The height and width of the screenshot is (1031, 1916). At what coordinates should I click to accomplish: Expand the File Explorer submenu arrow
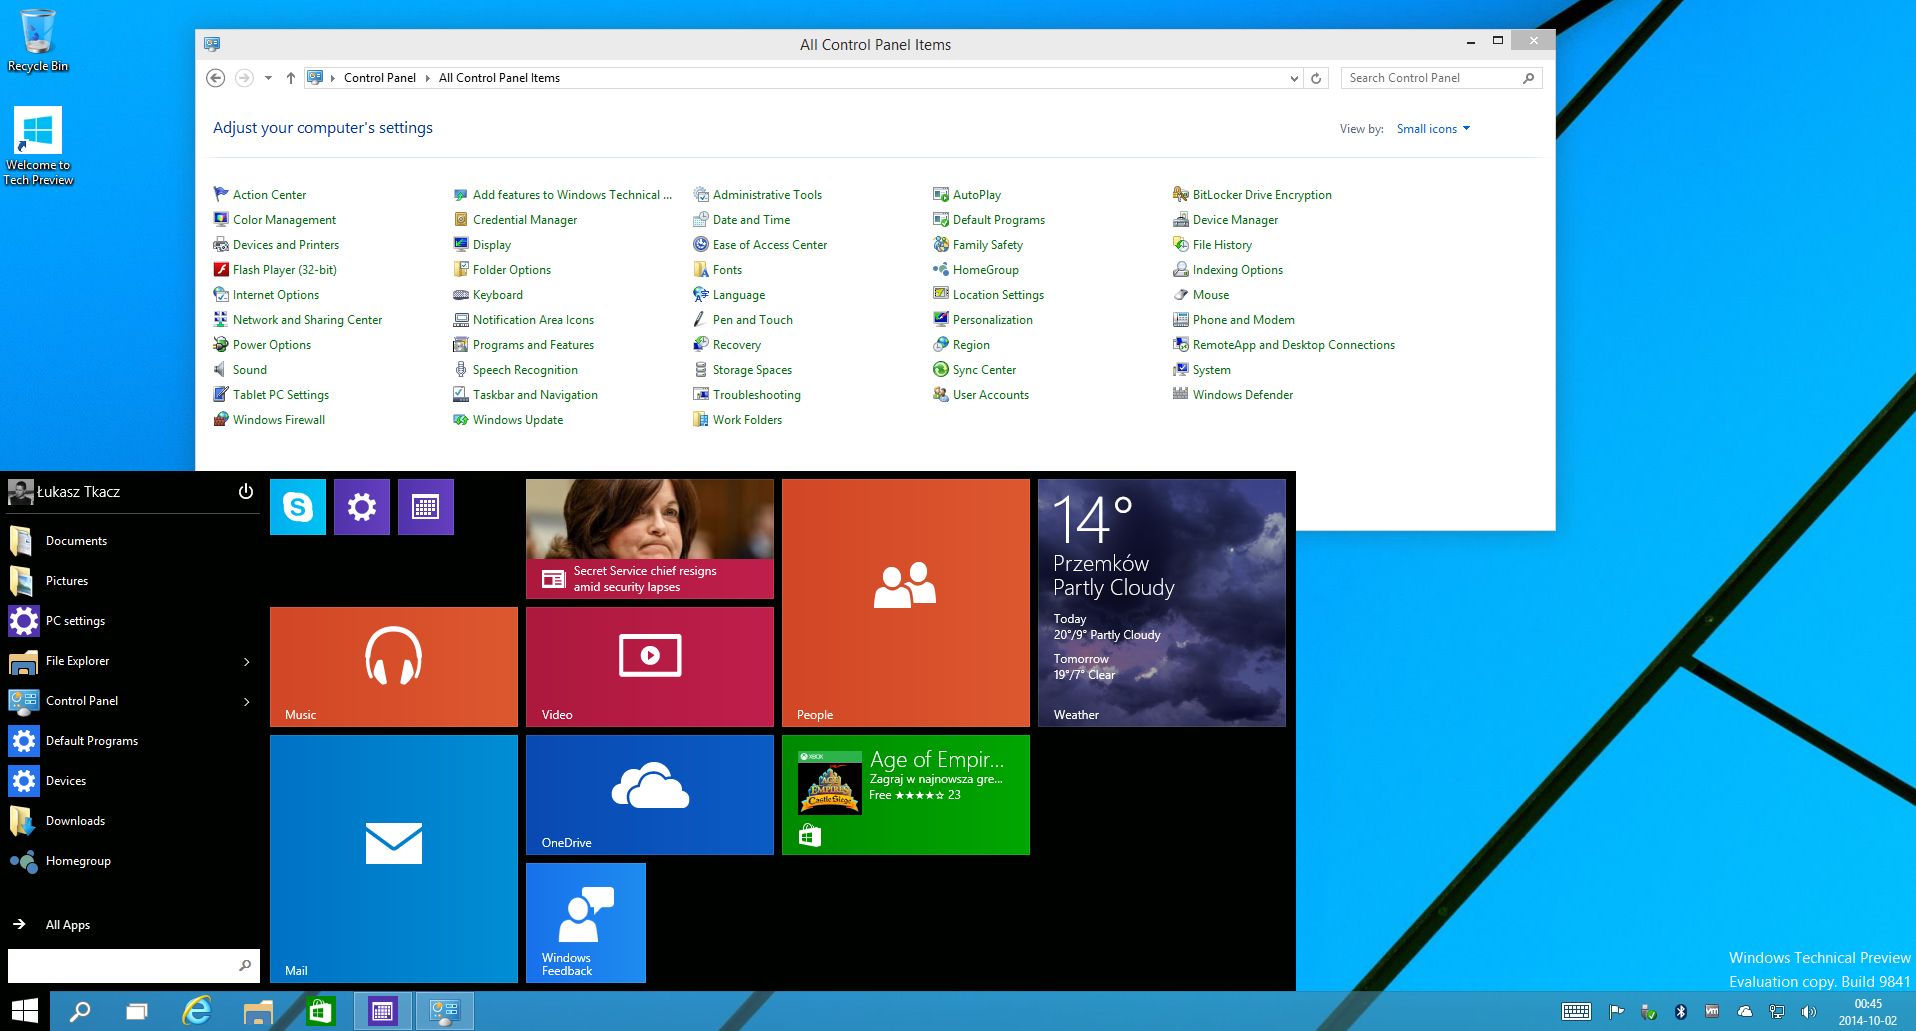click(x=247, y=661)
